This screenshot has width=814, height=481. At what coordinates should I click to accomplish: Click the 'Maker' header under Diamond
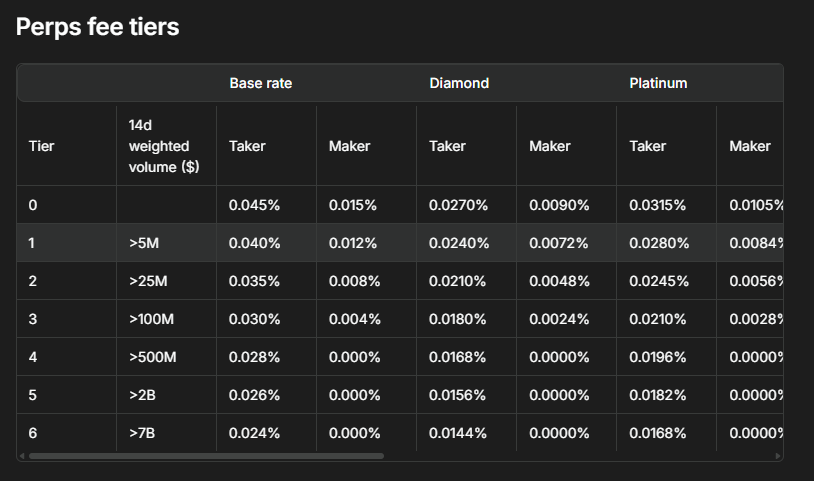pos(550,146)
